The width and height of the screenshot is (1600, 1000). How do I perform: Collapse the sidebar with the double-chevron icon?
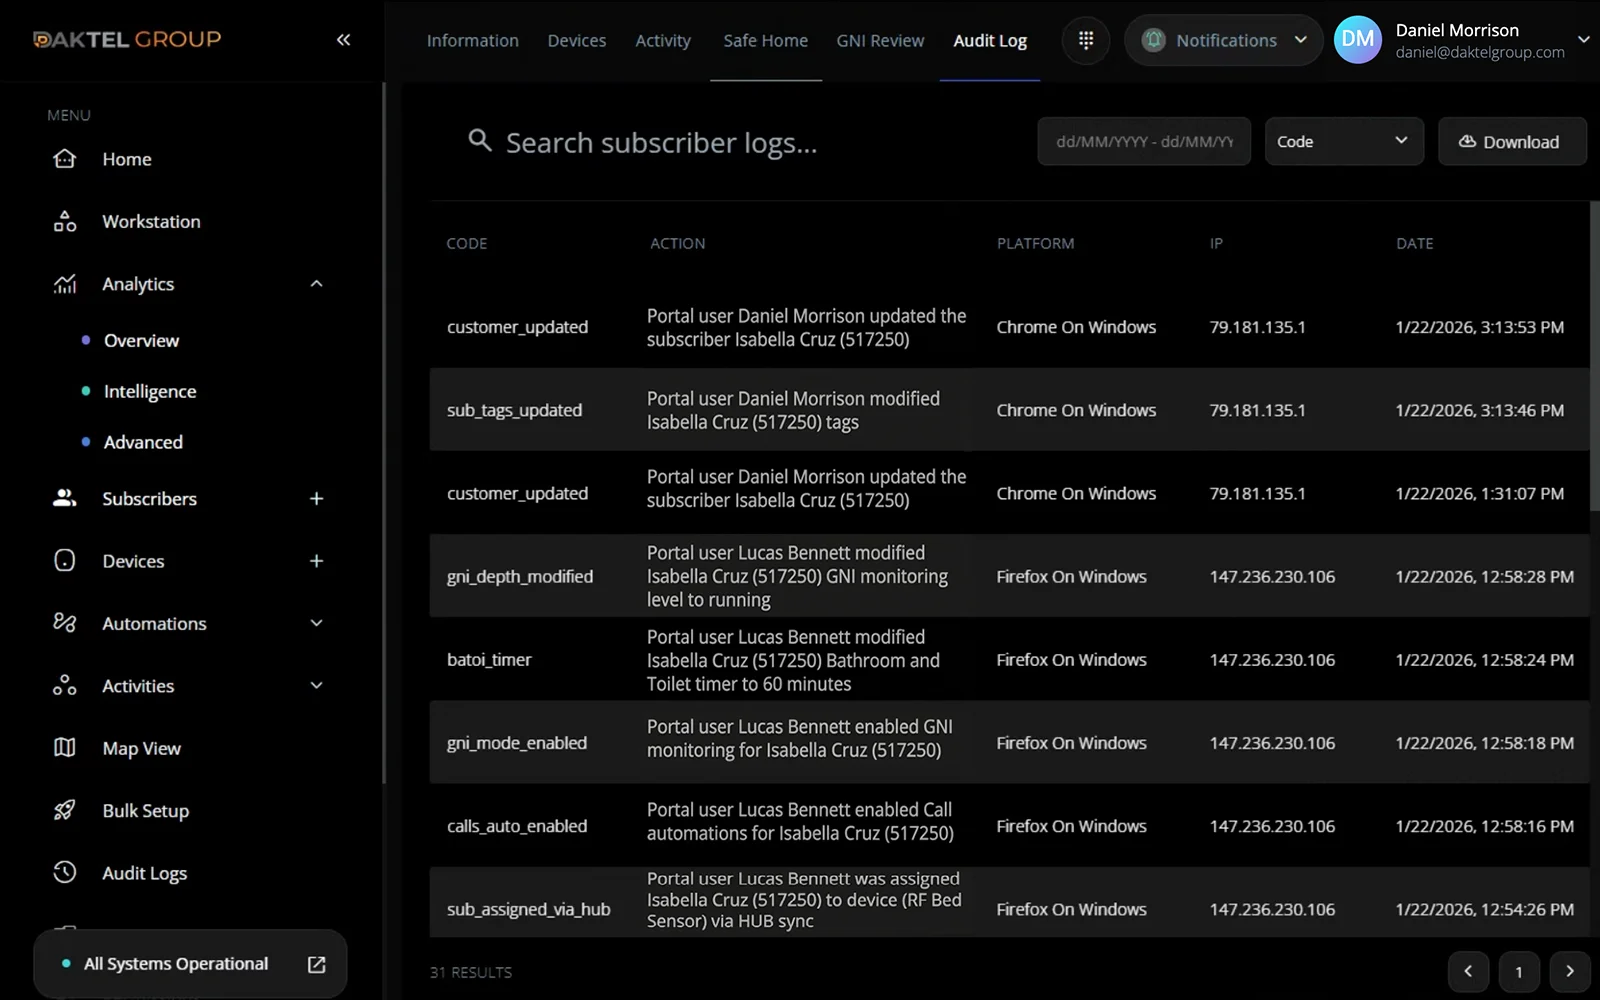[343, 40]
